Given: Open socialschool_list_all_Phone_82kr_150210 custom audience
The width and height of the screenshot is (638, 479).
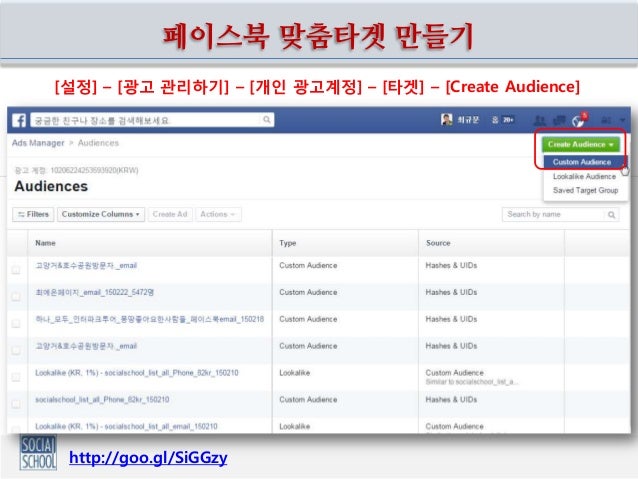Looking at the screenshot, I should coord(102,400).
